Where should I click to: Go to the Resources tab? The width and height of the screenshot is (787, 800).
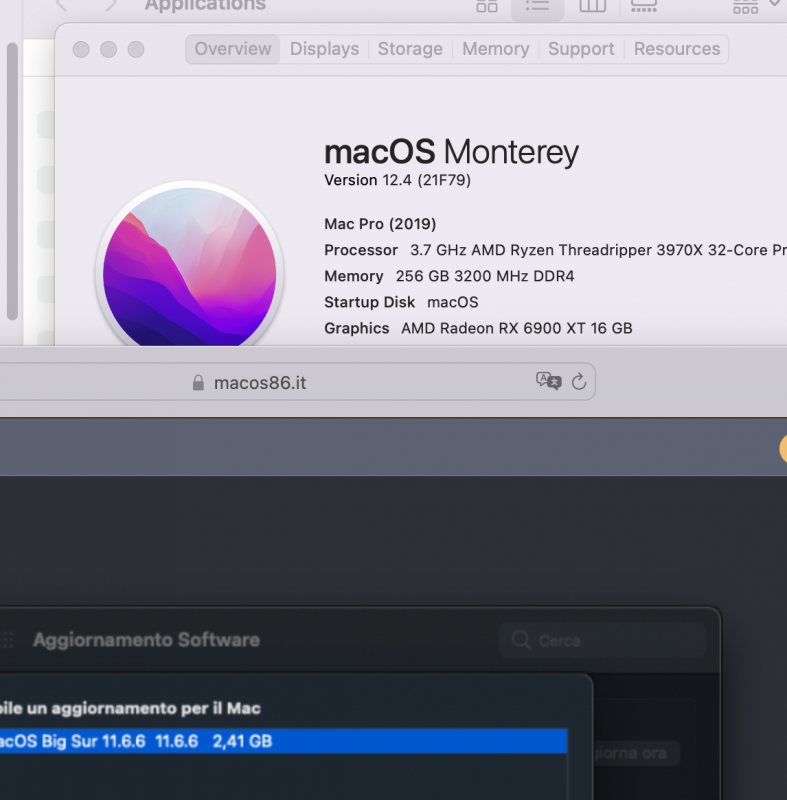coord(677,49)
